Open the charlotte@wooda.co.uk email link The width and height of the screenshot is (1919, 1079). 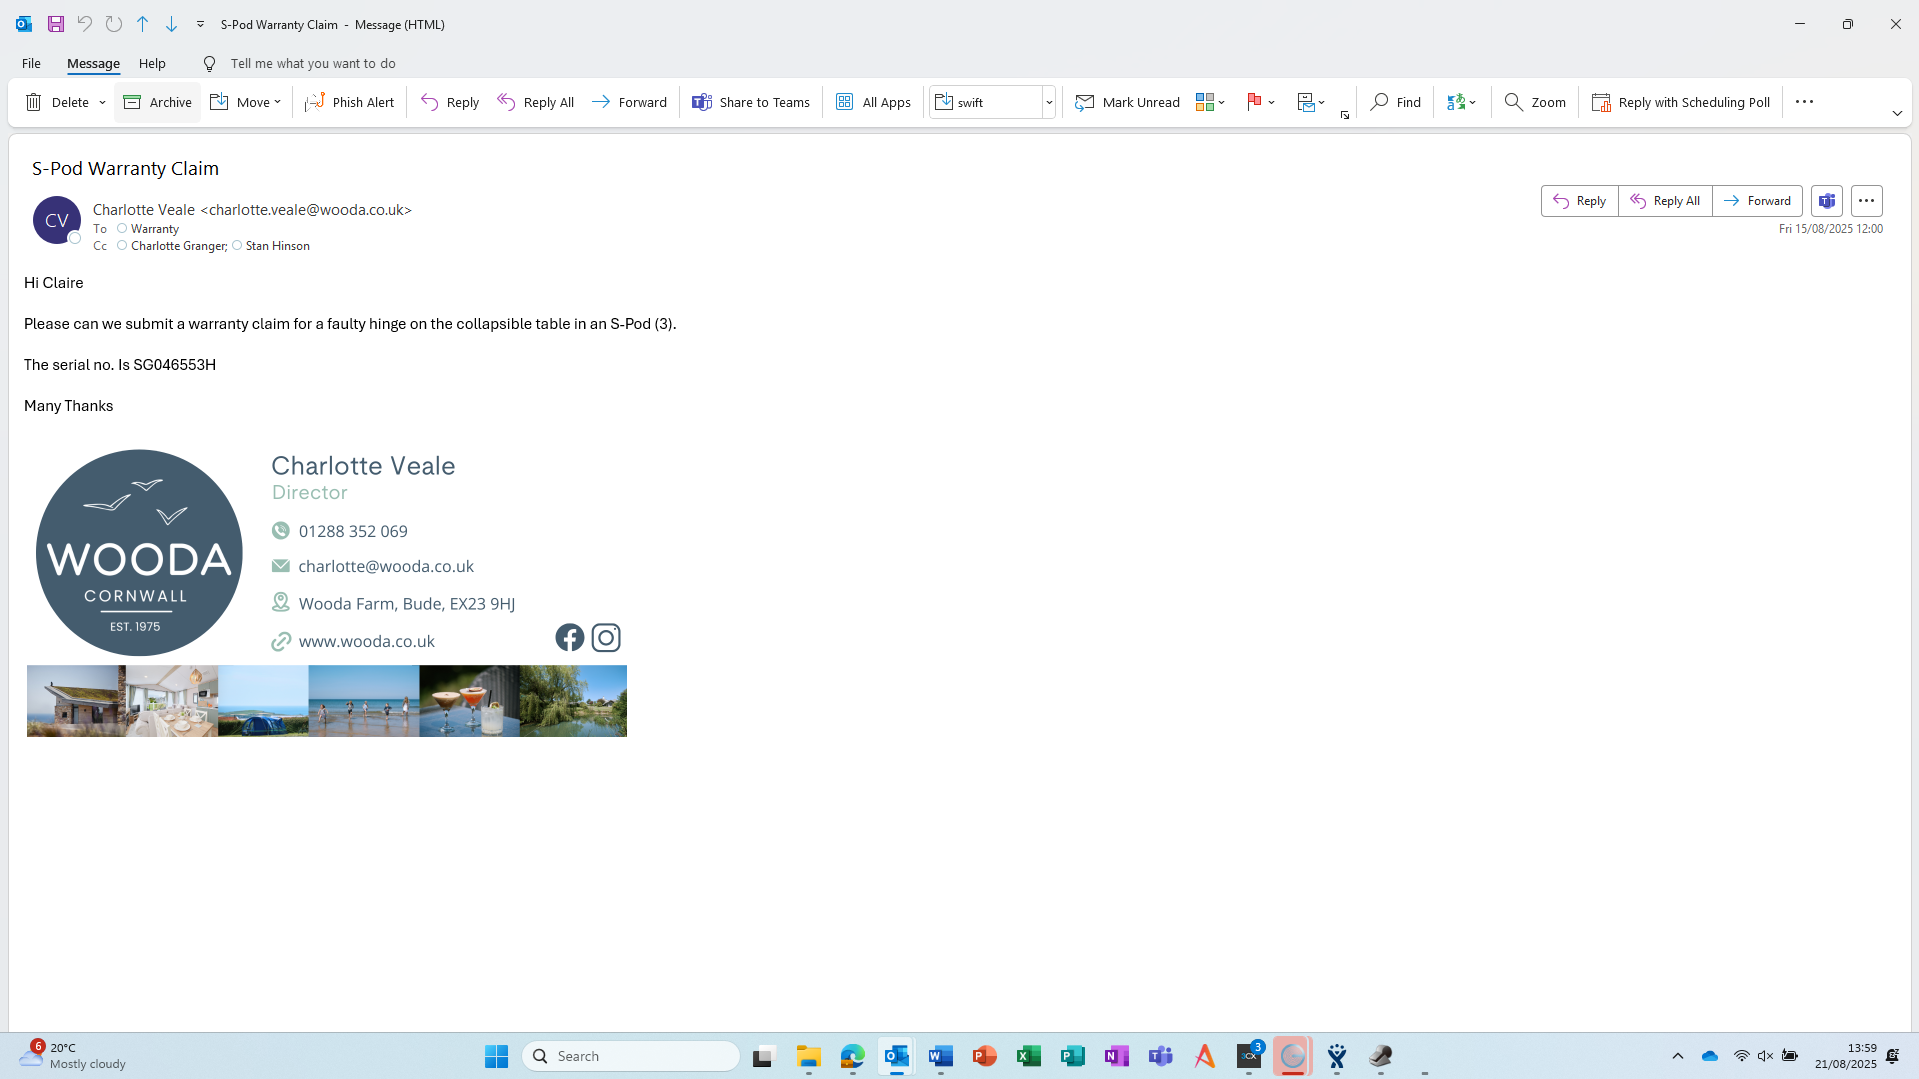click(386, 566)
